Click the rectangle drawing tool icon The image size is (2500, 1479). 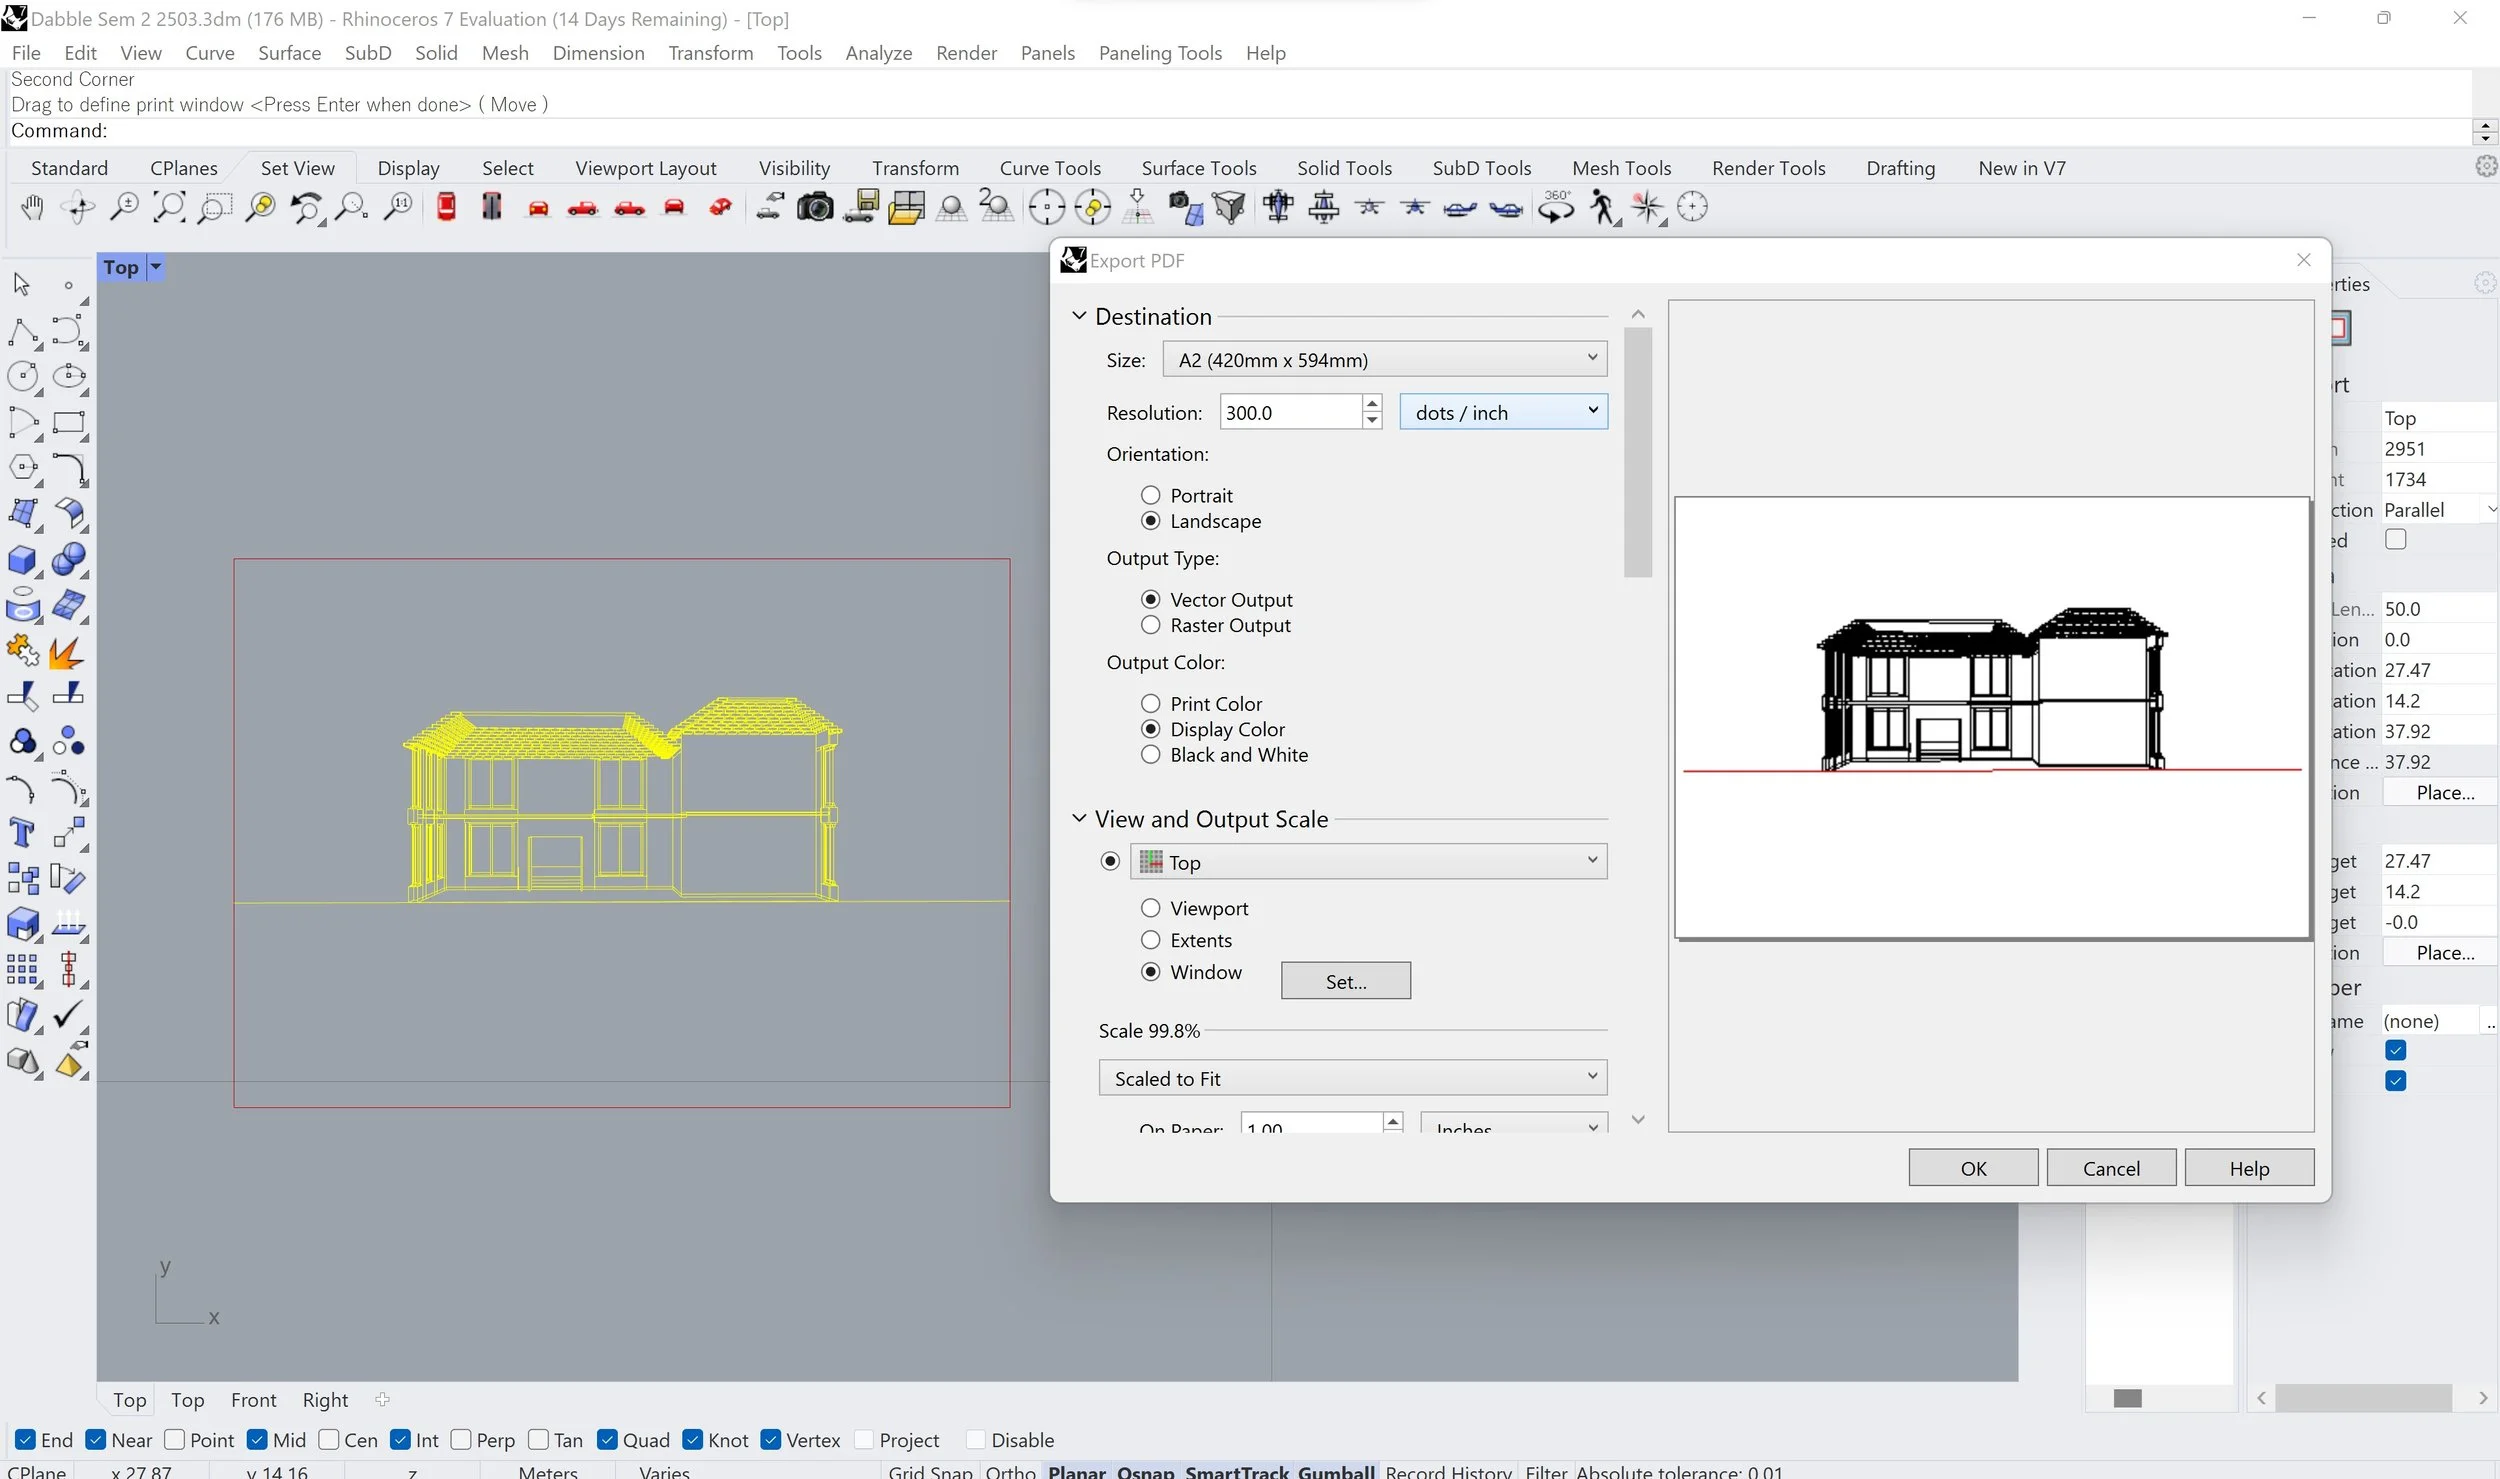68,423
